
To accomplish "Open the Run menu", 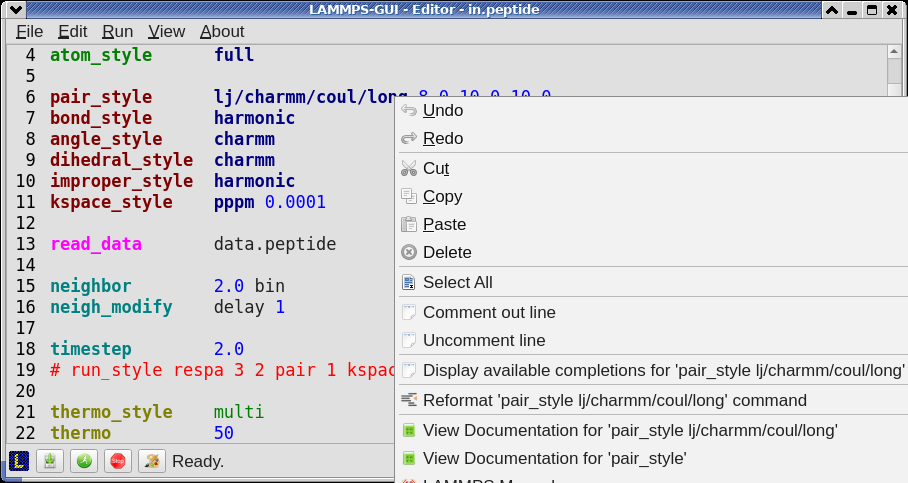I will [118, 31].
